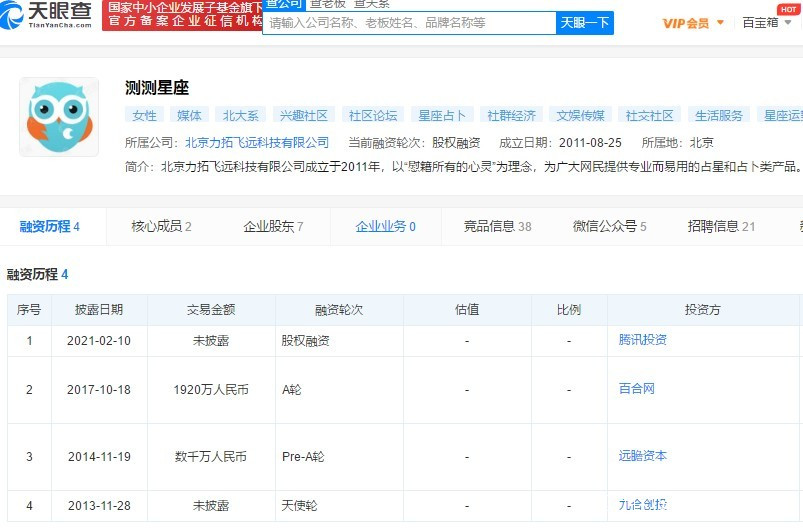Click the 交易金额 column header
This screenshot has height=528, width=803.
[x=211, y=309]
